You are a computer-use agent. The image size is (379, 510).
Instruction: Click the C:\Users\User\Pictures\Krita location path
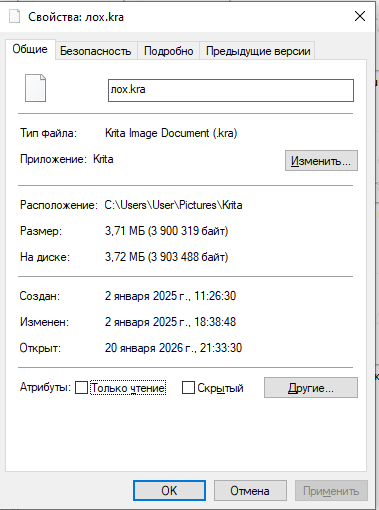coord(173,205)
